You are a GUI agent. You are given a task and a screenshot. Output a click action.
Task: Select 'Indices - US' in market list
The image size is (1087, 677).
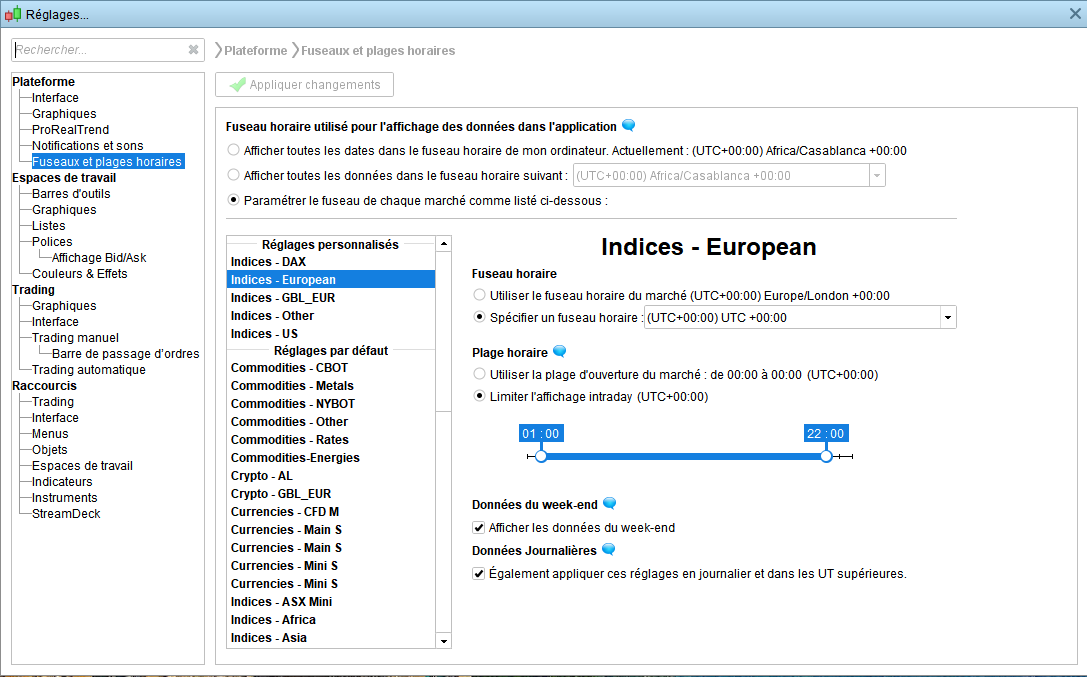[x=331, y=334]
